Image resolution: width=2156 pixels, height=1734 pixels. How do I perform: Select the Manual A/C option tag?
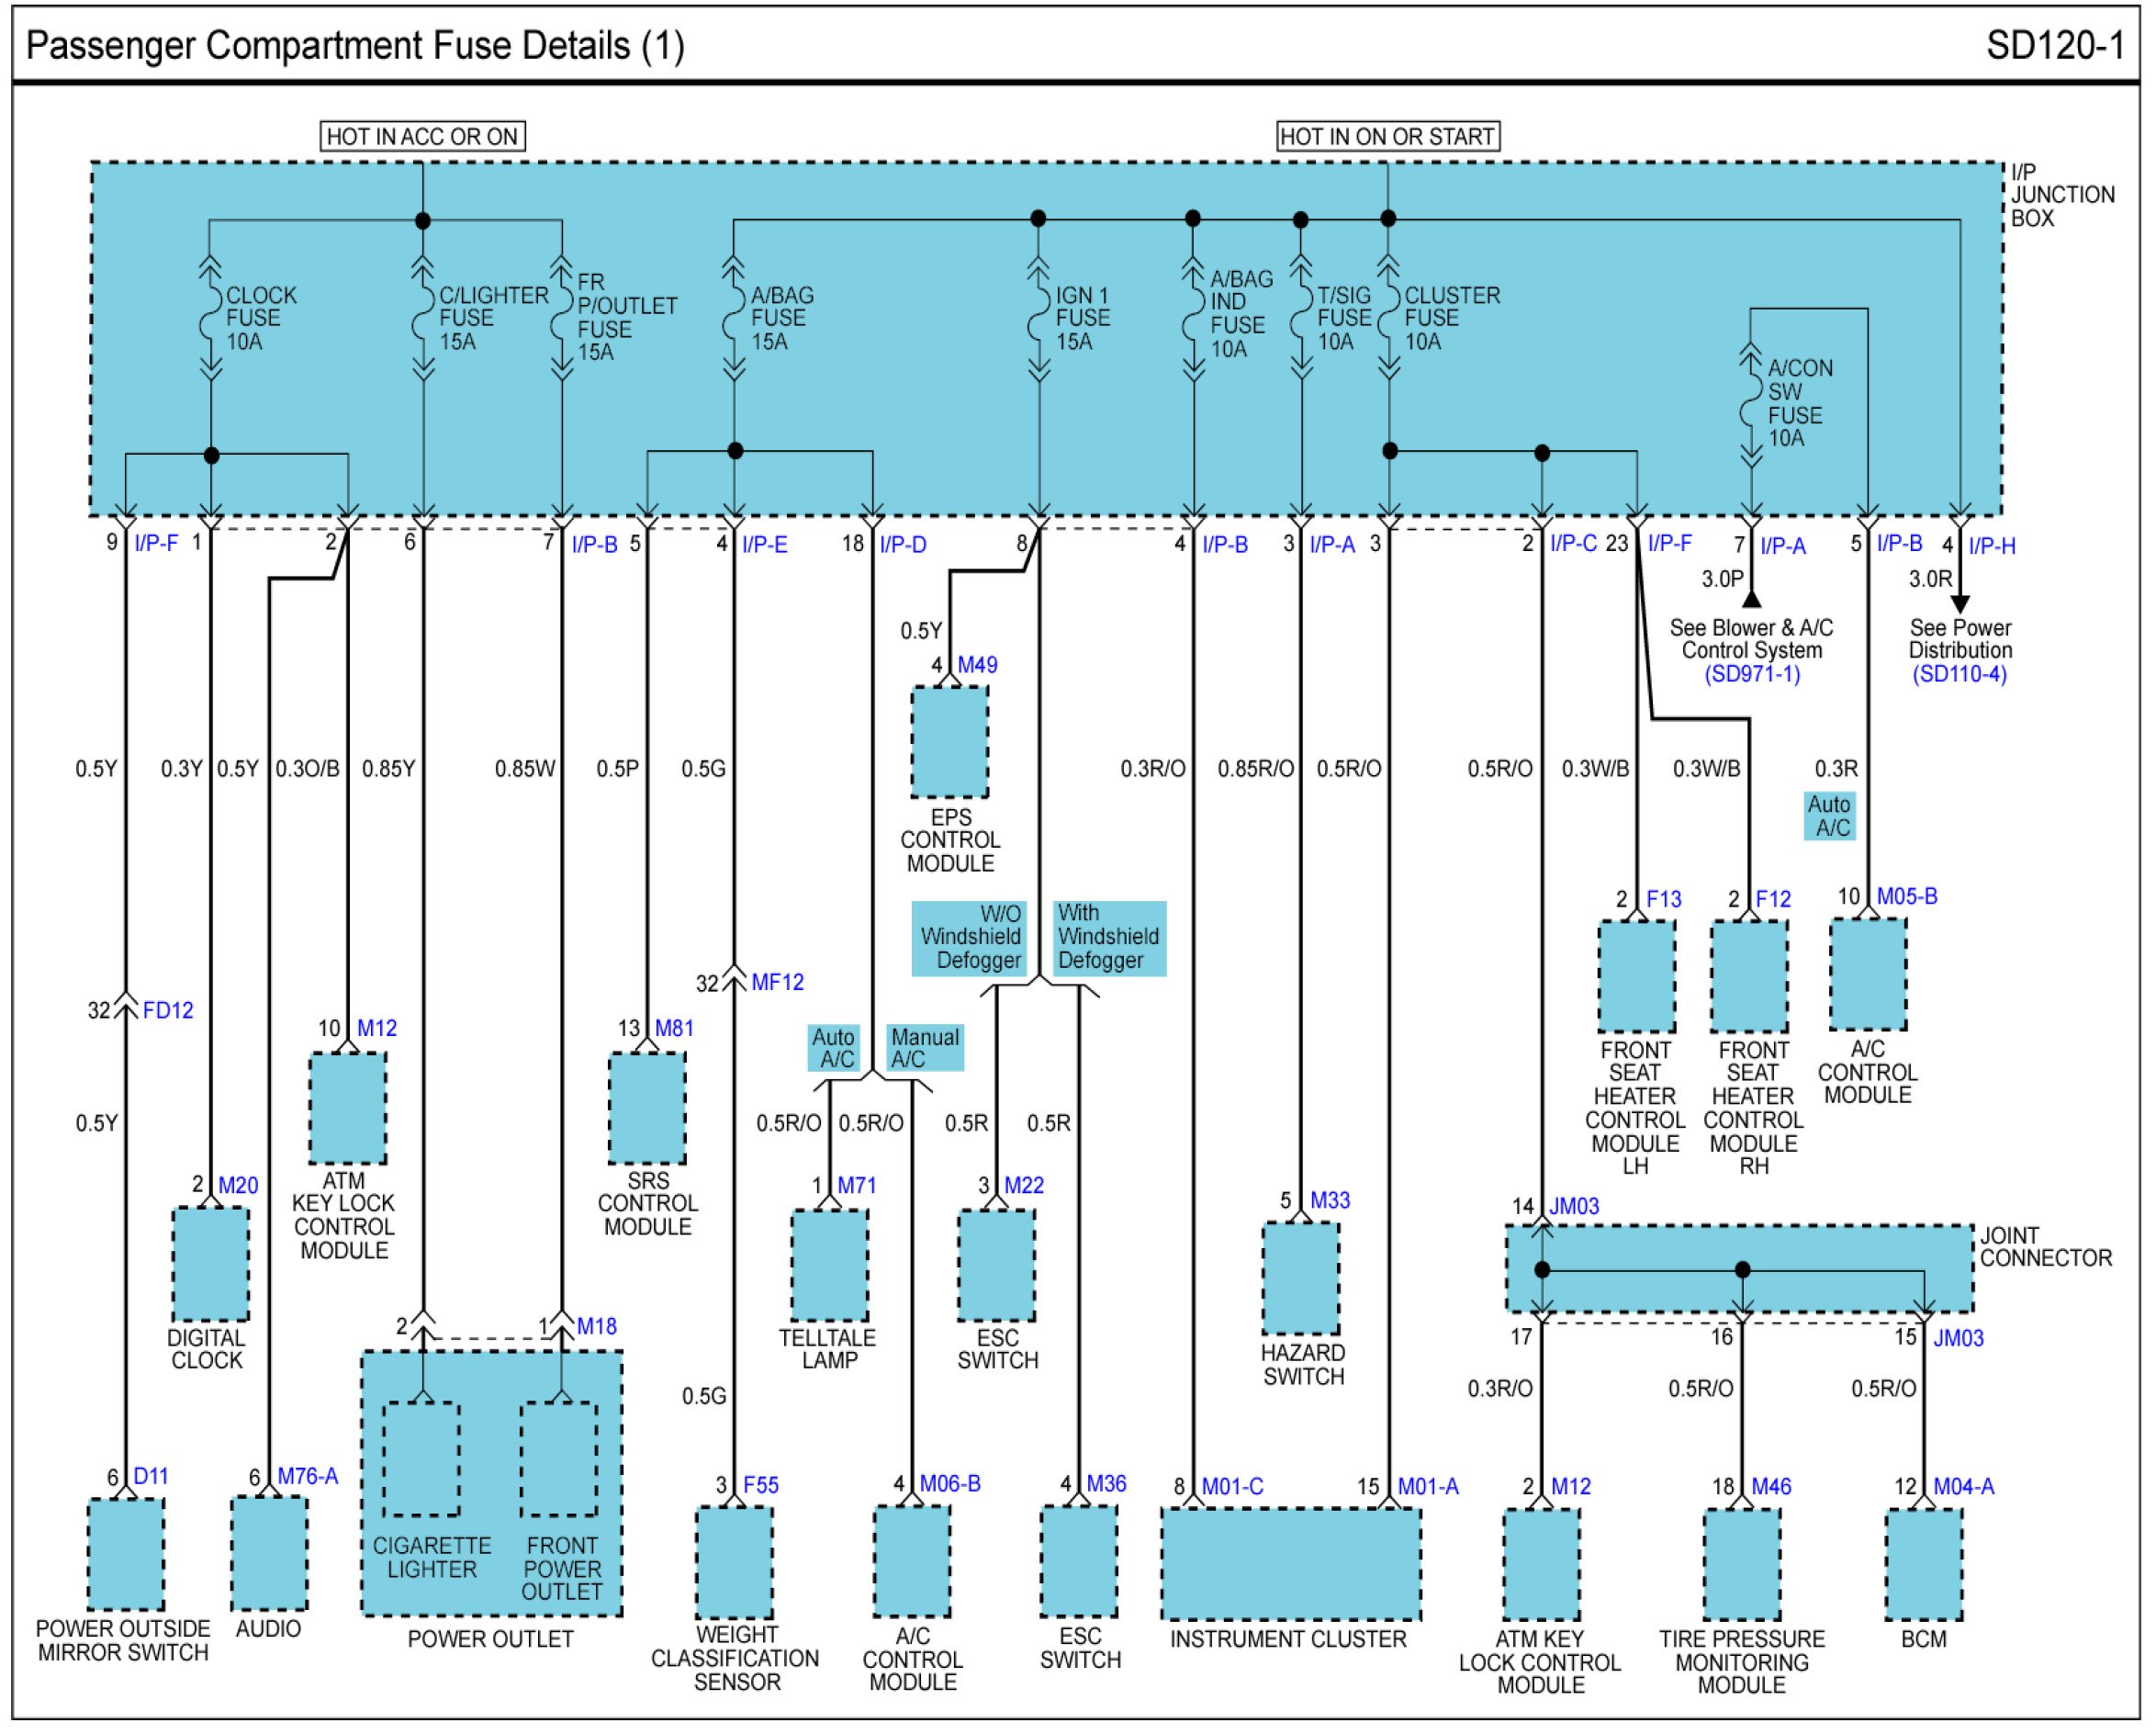[924, 1048]
